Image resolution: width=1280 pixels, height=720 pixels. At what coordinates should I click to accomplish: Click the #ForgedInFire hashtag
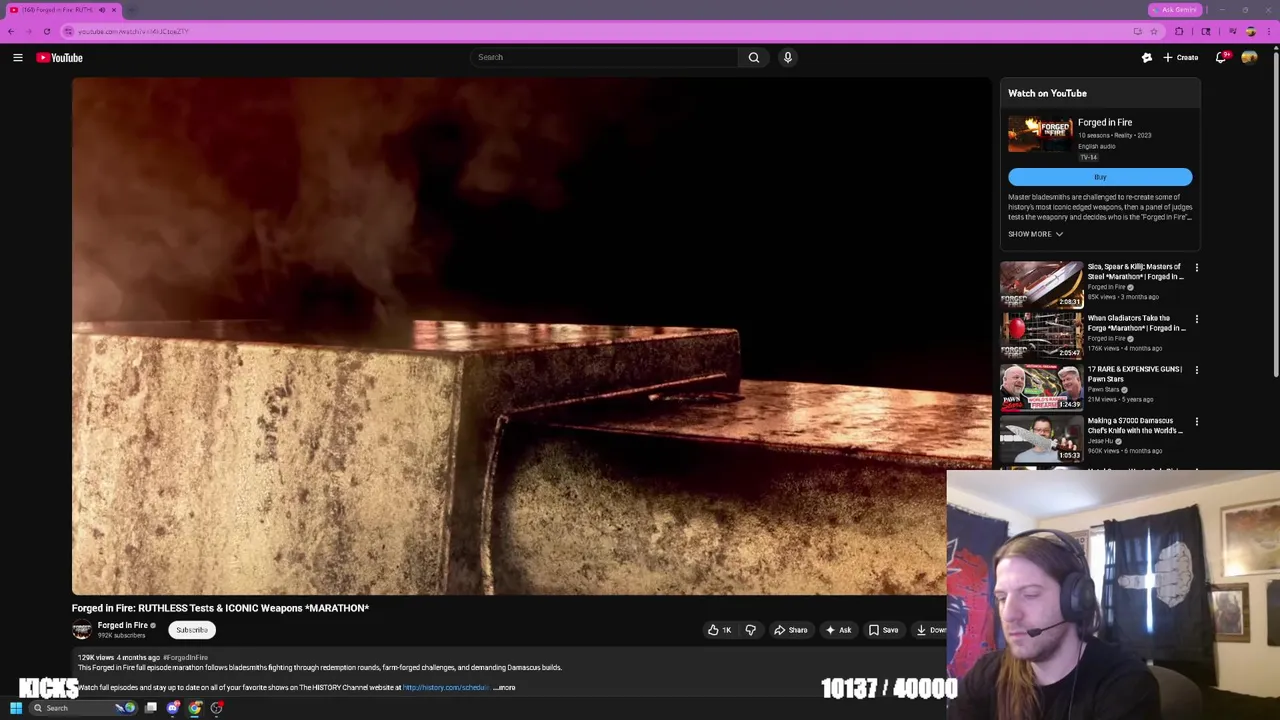[185, 657]
